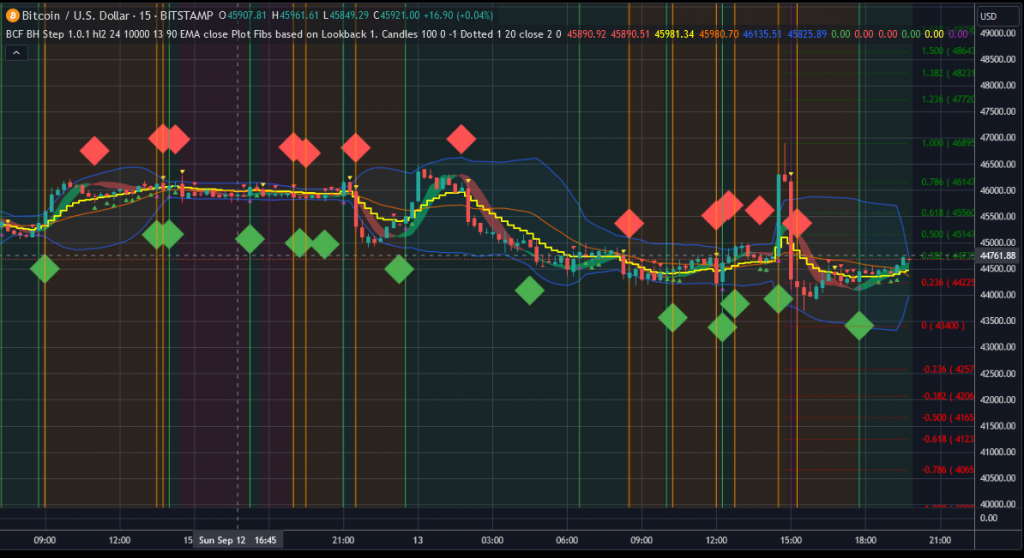Click the Sun Sep 12 16:45 time label
The width and height of the screenshot is (1024, 558).
[x=235, y=540]
